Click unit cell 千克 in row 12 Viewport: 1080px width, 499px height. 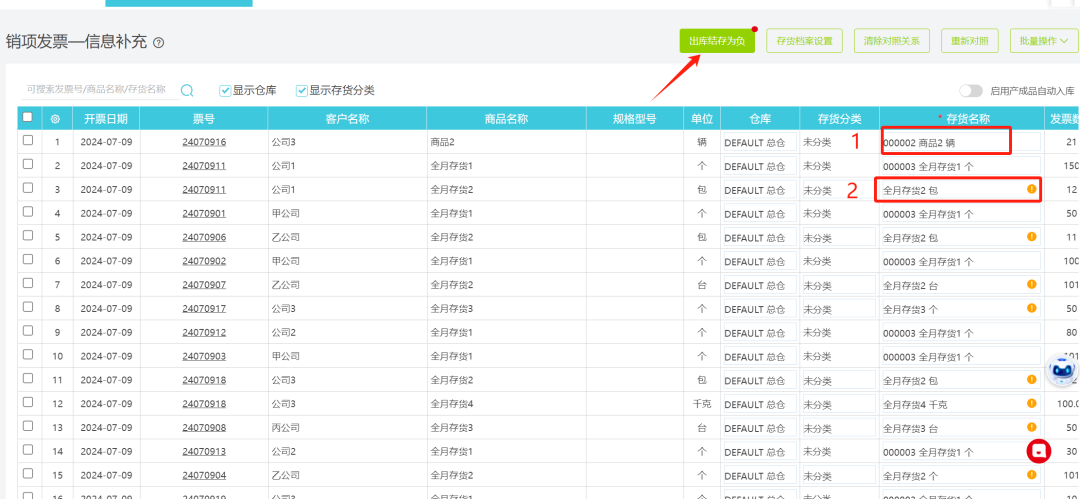tap(702, 405)
